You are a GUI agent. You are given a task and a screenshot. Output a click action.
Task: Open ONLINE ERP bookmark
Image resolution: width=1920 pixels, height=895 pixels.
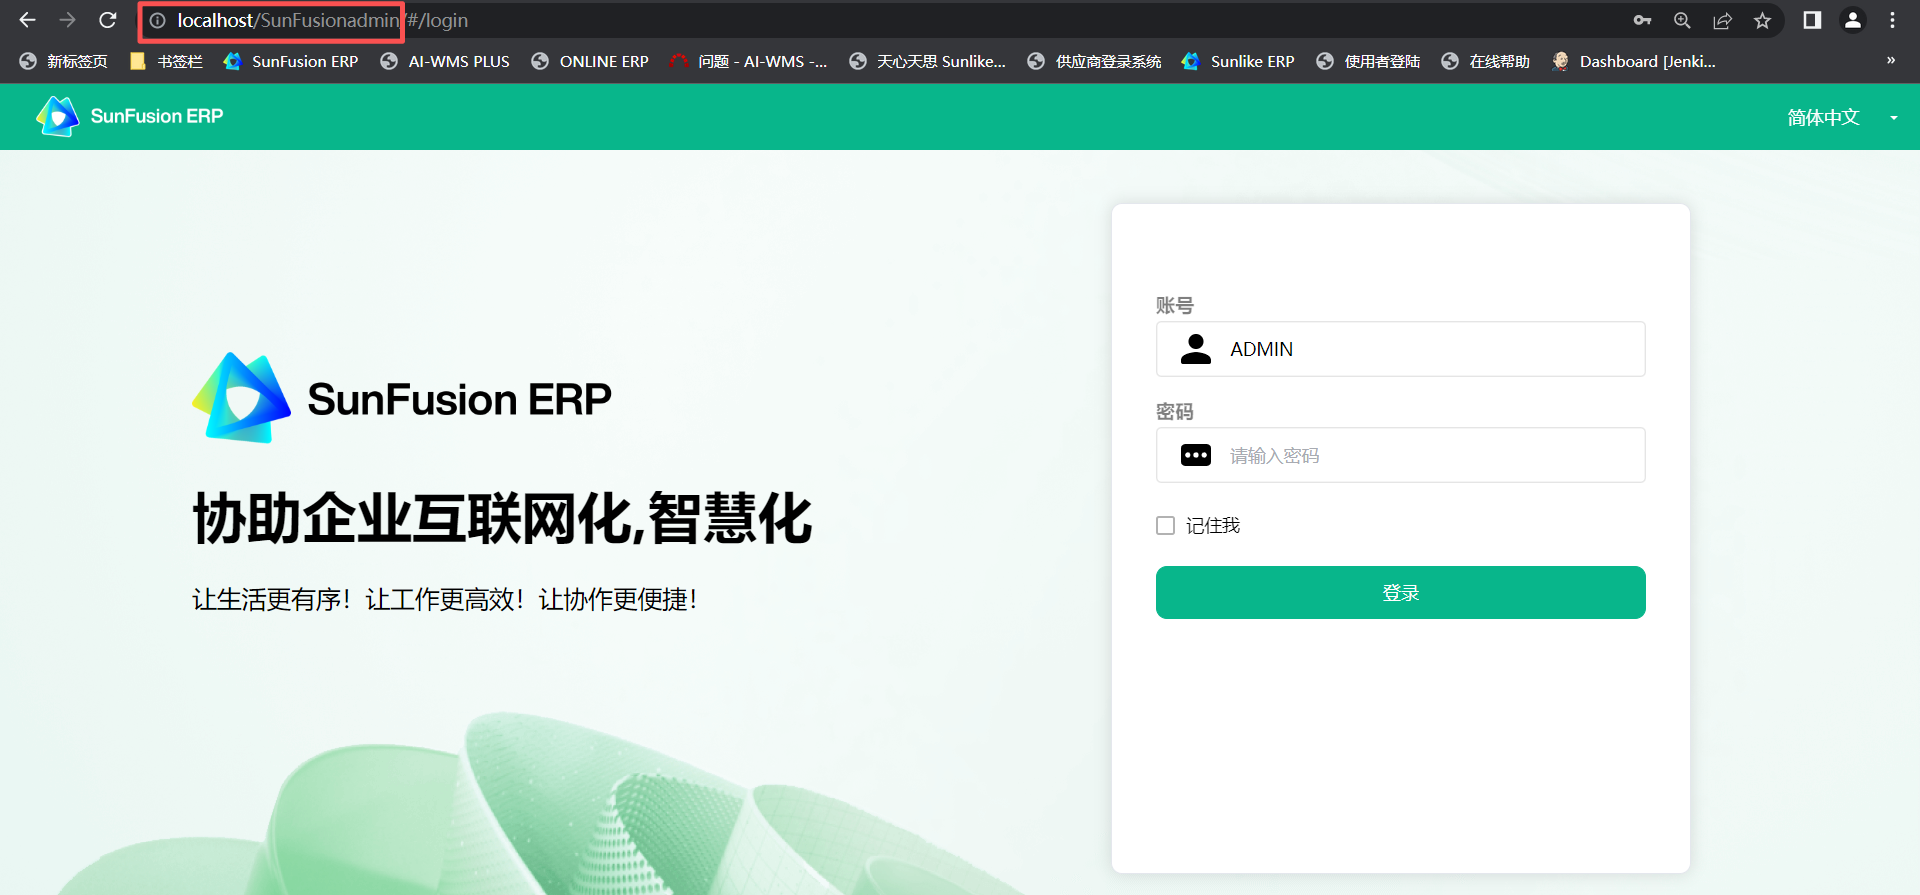tap(590, 61)
